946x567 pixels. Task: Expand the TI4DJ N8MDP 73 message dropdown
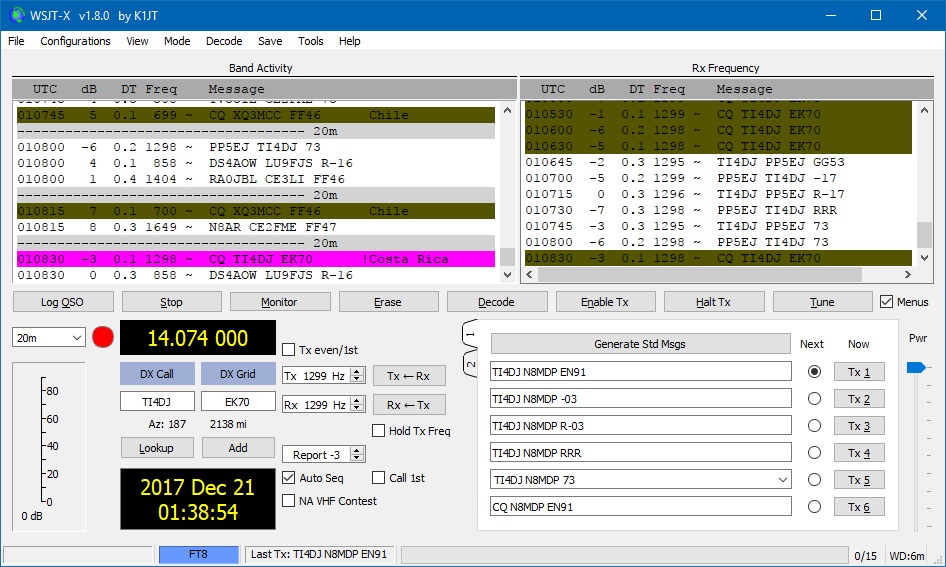click(783, 480)
